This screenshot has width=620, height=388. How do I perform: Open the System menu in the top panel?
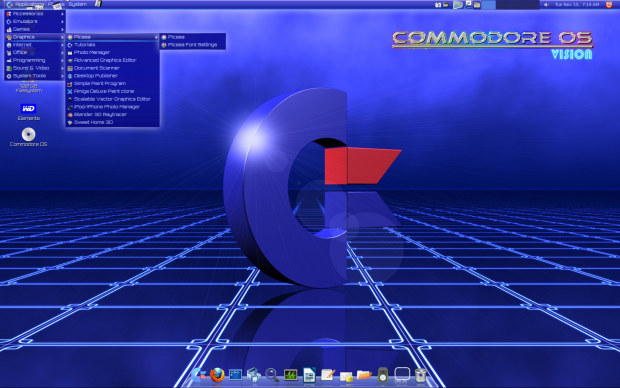[78, 4]
